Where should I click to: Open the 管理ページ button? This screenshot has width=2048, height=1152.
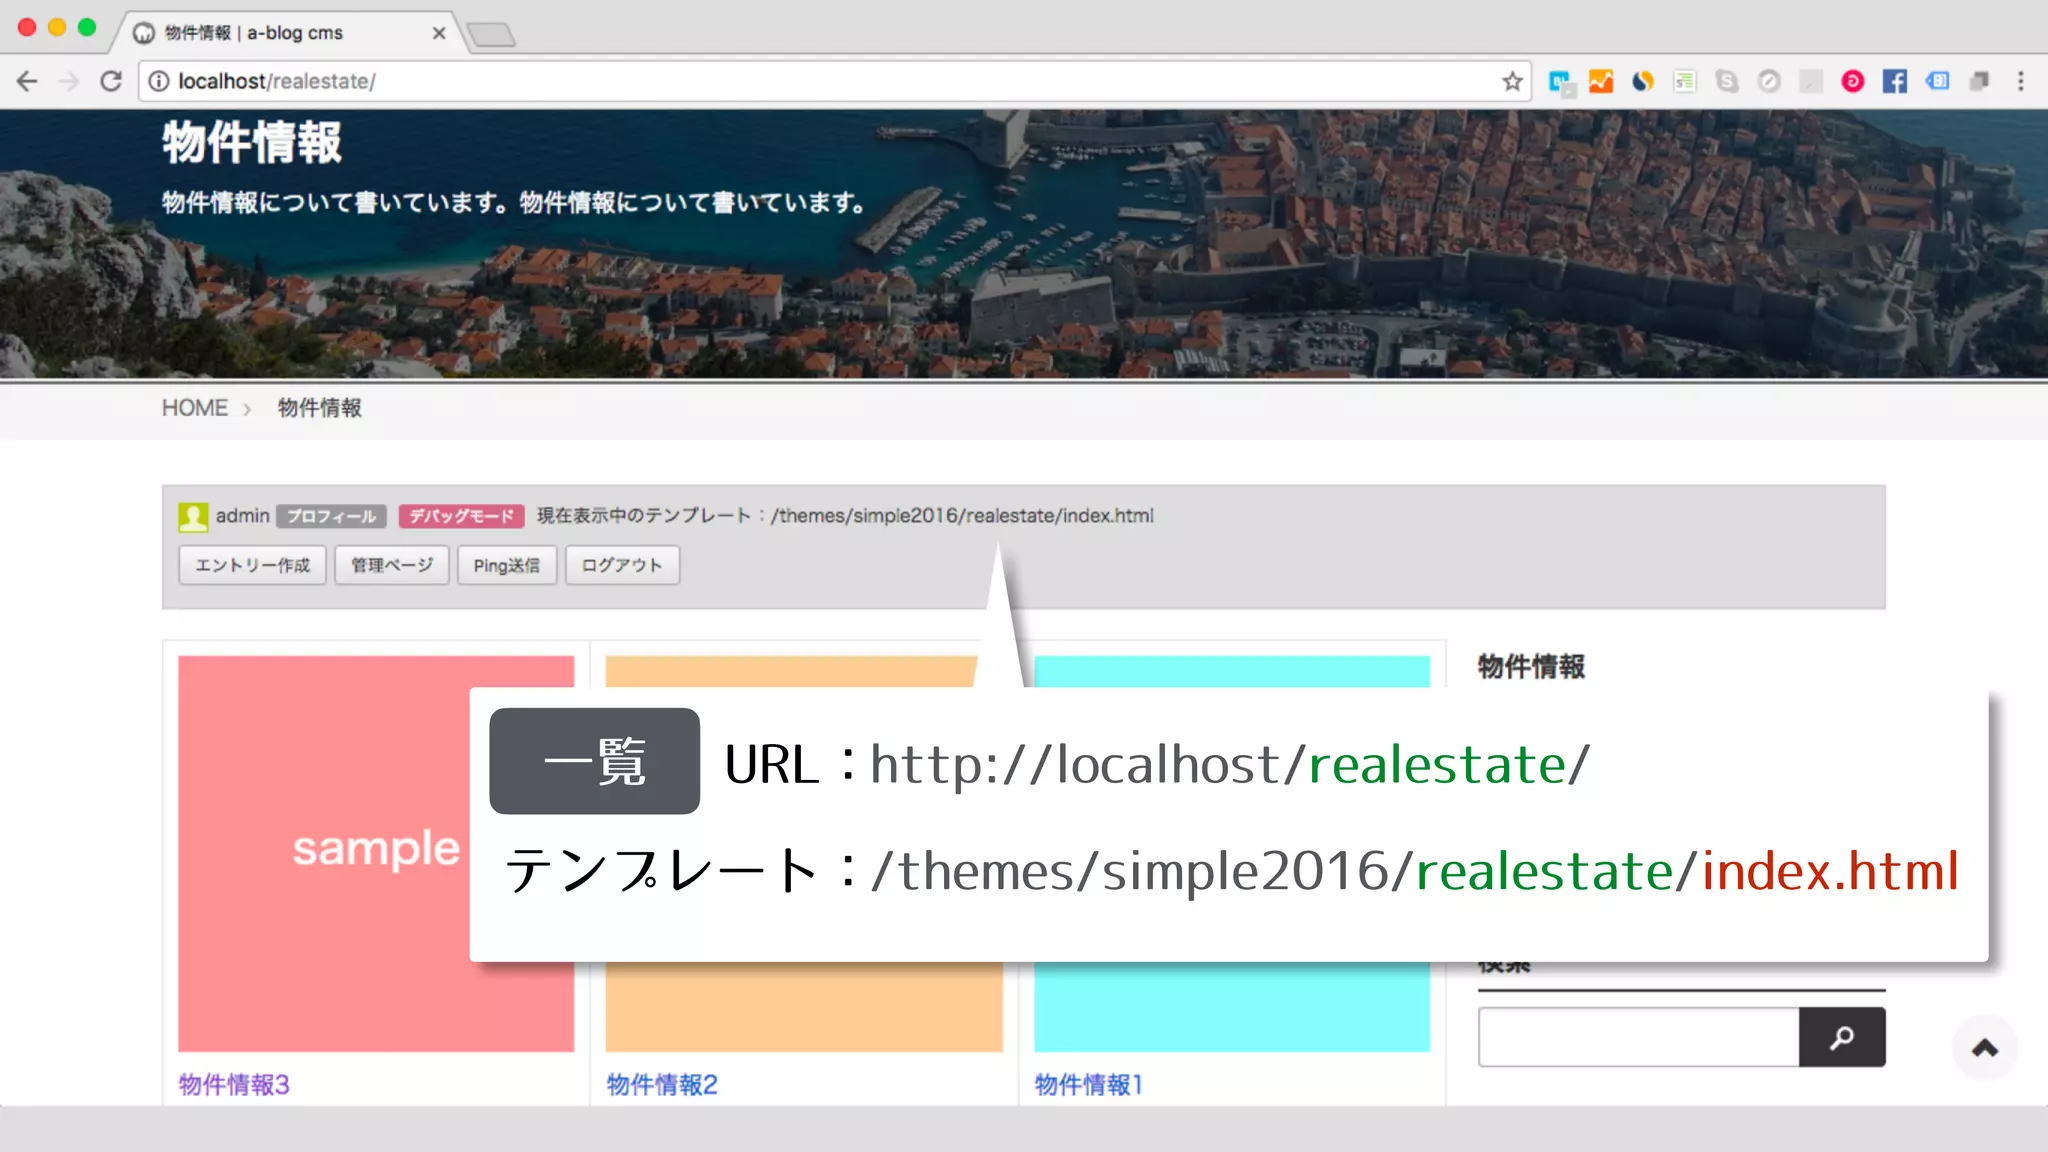[392, 565]
